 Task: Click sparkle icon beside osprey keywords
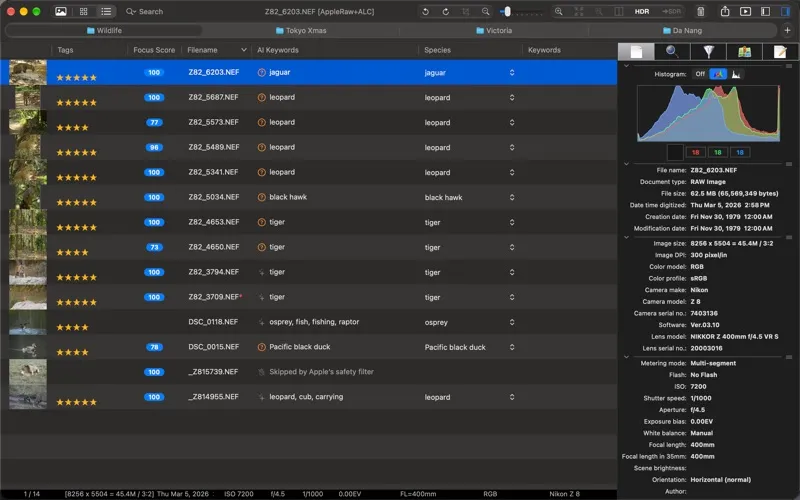coord(262,322)
